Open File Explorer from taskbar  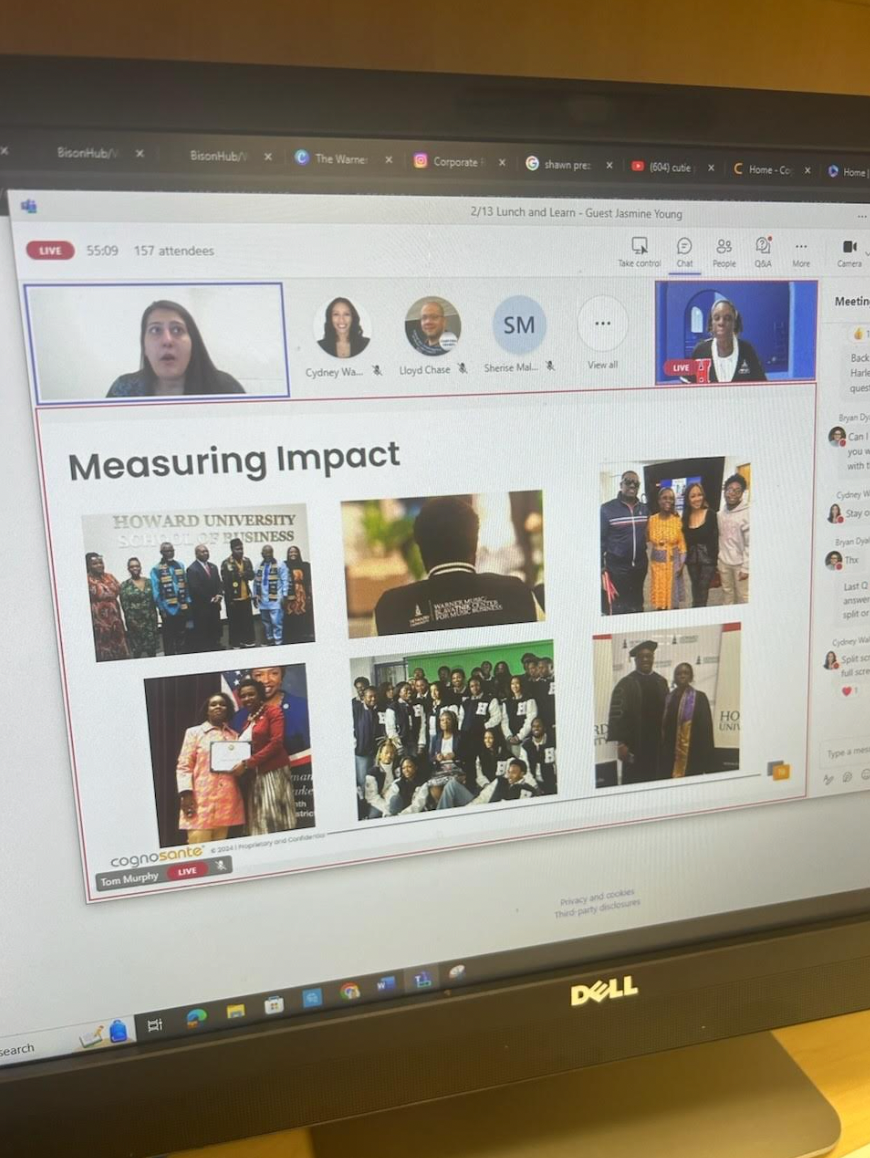(236, 1011)
